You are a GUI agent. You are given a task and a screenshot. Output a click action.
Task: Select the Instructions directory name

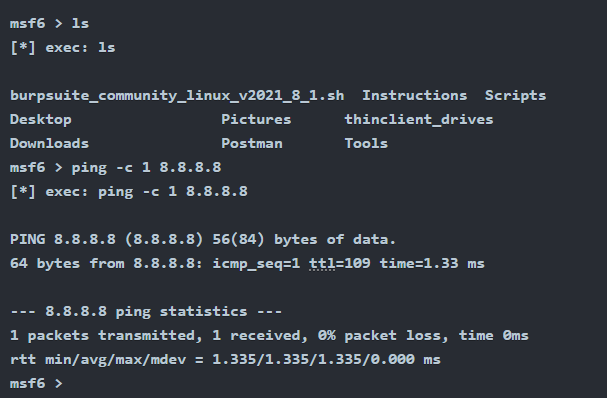coord(415,95)
